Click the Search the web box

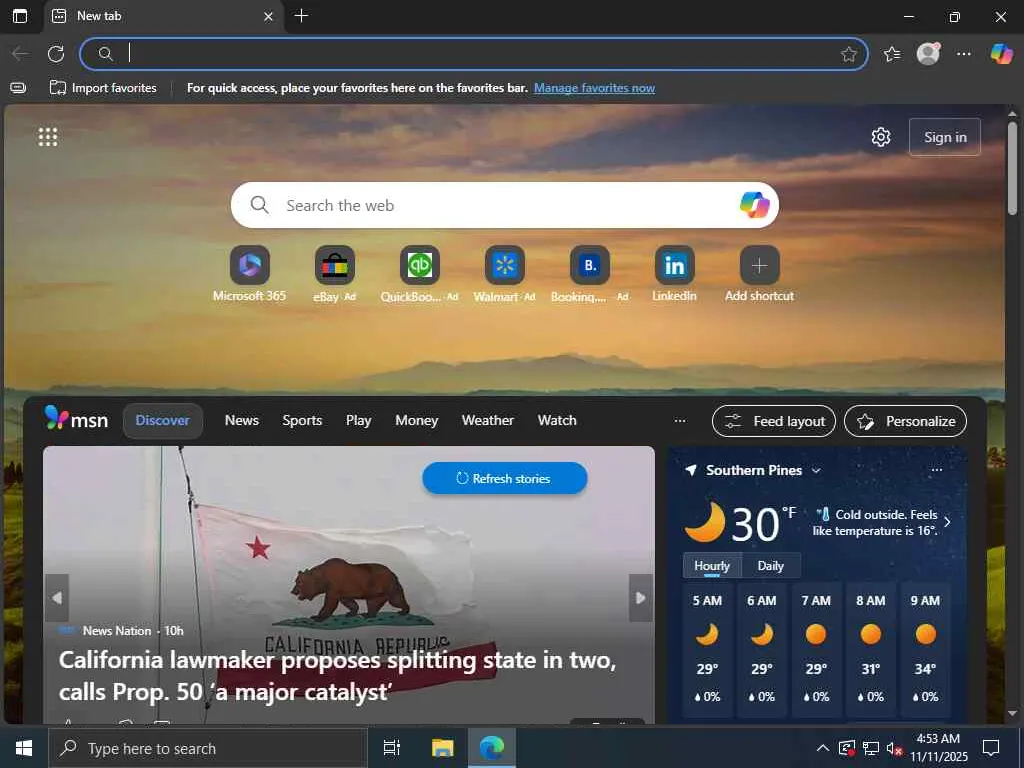(x=504, y=205)
